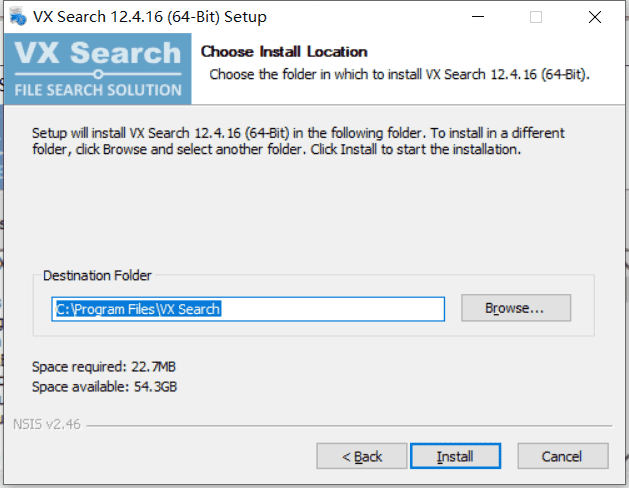629x488 pixels.
Task: Click the Space required 22.7MB text
Action: click(104, 367)
